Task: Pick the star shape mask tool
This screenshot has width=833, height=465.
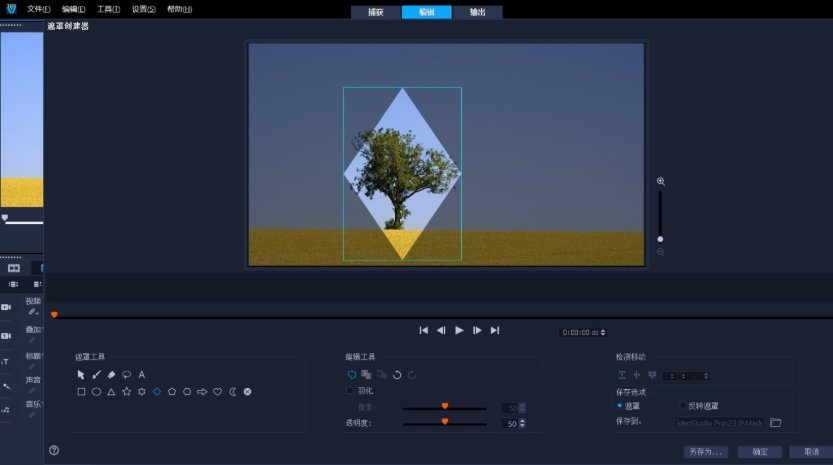Action: (126, 392)
